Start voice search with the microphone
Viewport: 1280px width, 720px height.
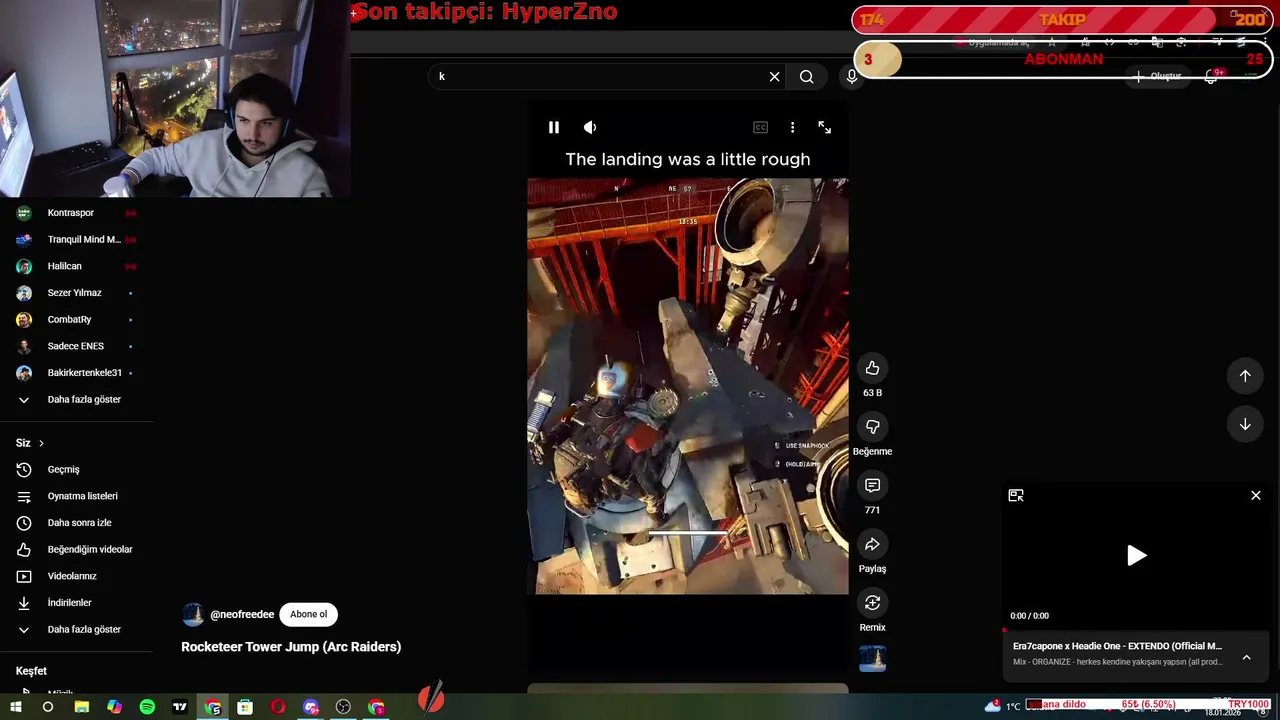(x=851, y=76)
